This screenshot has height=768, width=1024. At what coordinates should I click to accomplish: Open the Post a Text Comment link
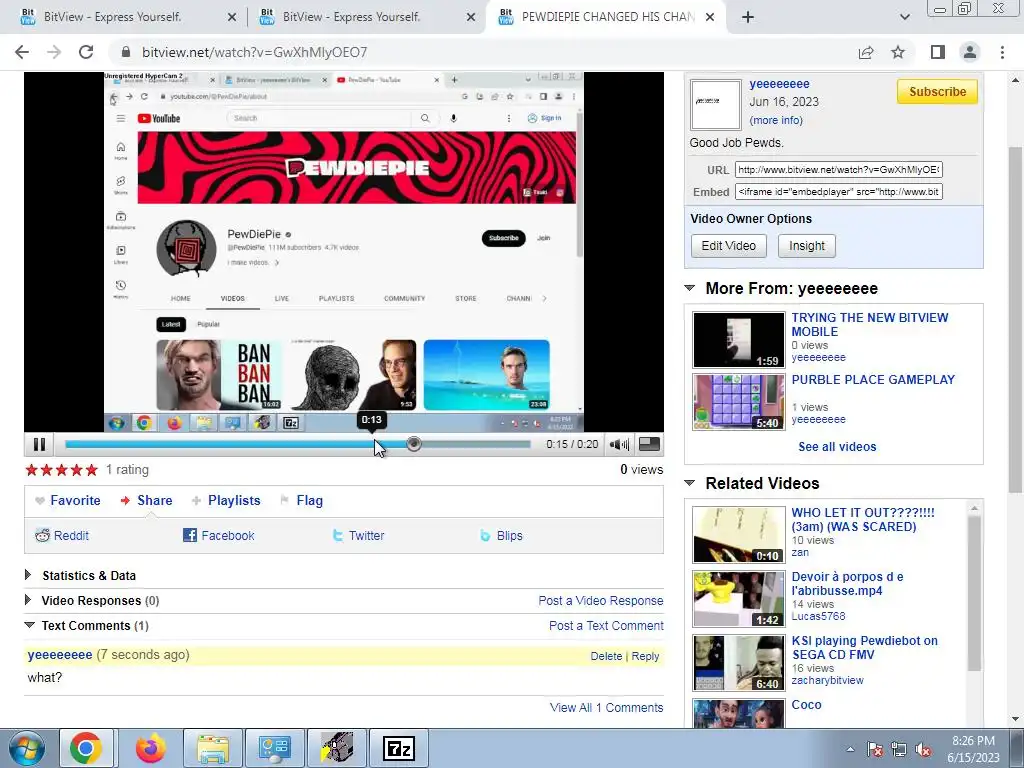click(606, 626)
